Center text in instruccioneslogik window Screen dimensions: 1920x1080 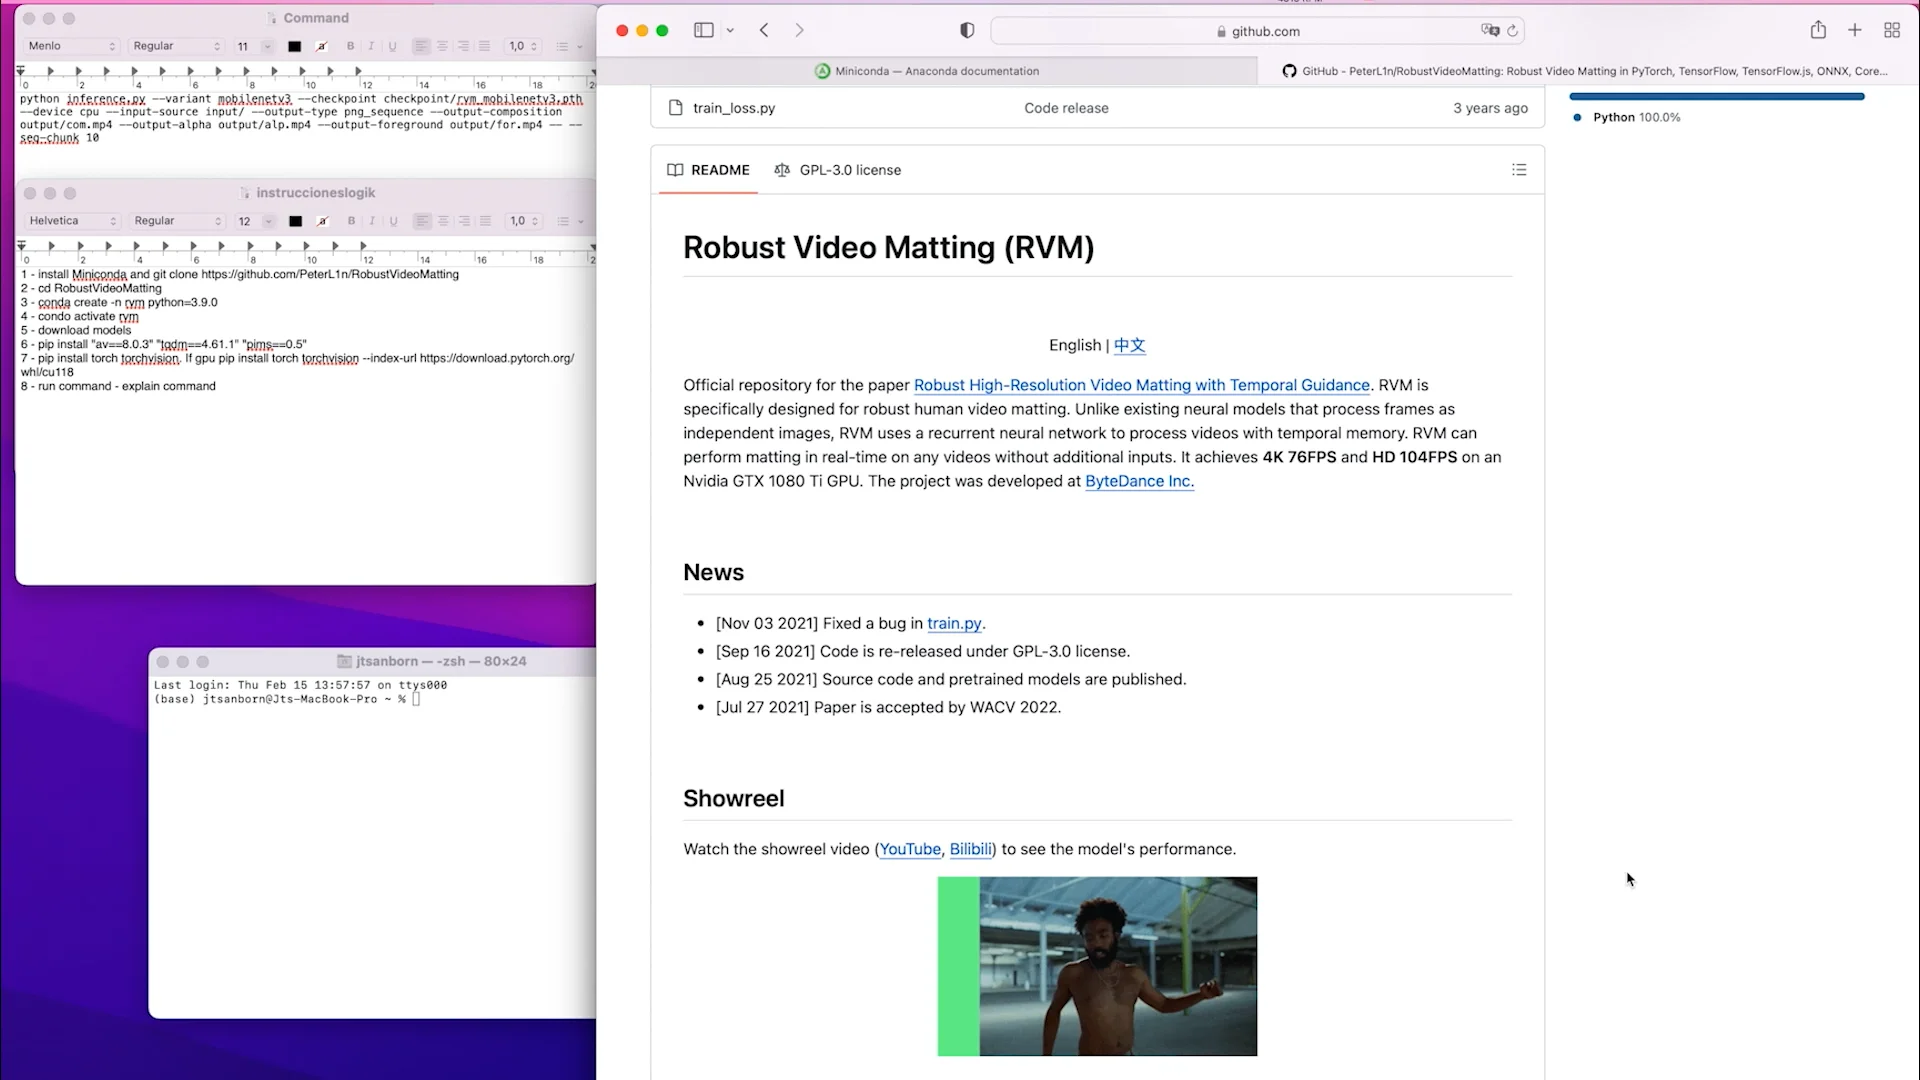pos(443,221)
